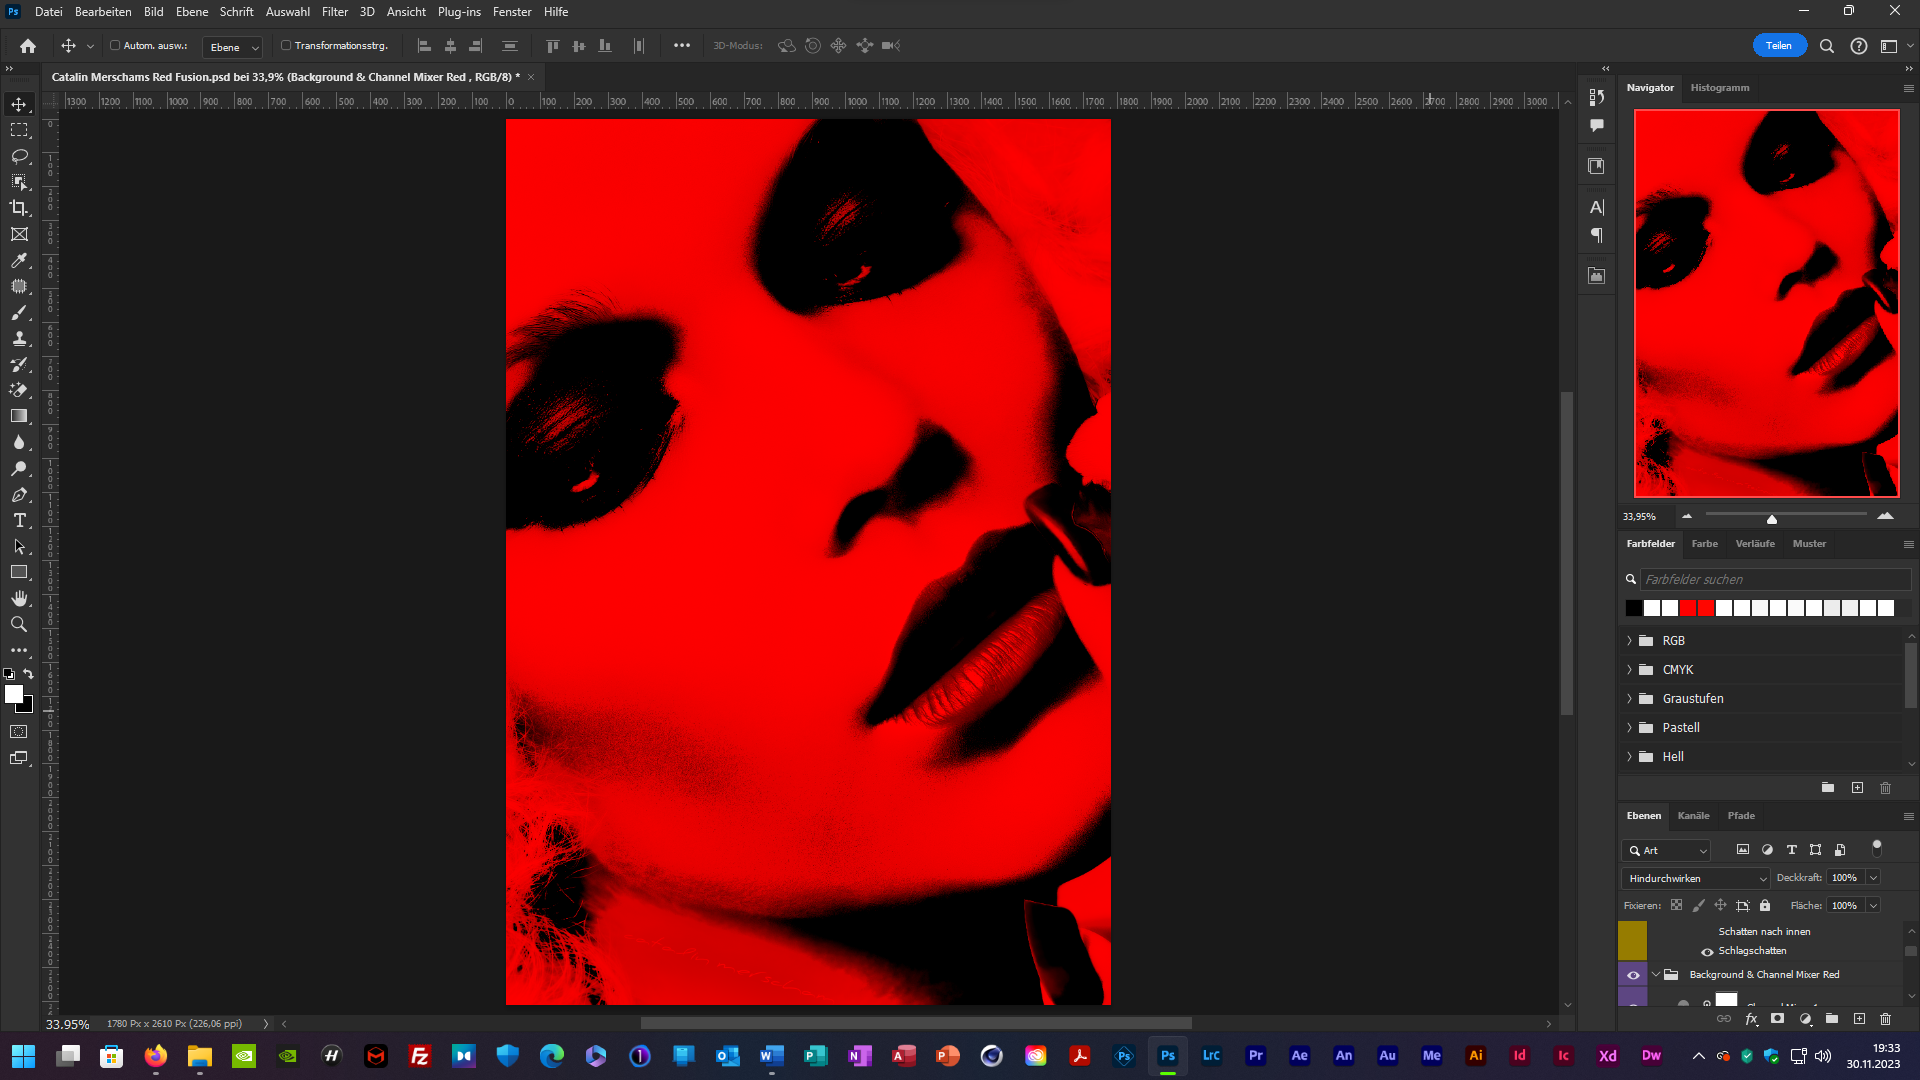Screen dimensions: 1920x1080
Task: Click the Teilen button
Action: click(x=1778, y=45)
